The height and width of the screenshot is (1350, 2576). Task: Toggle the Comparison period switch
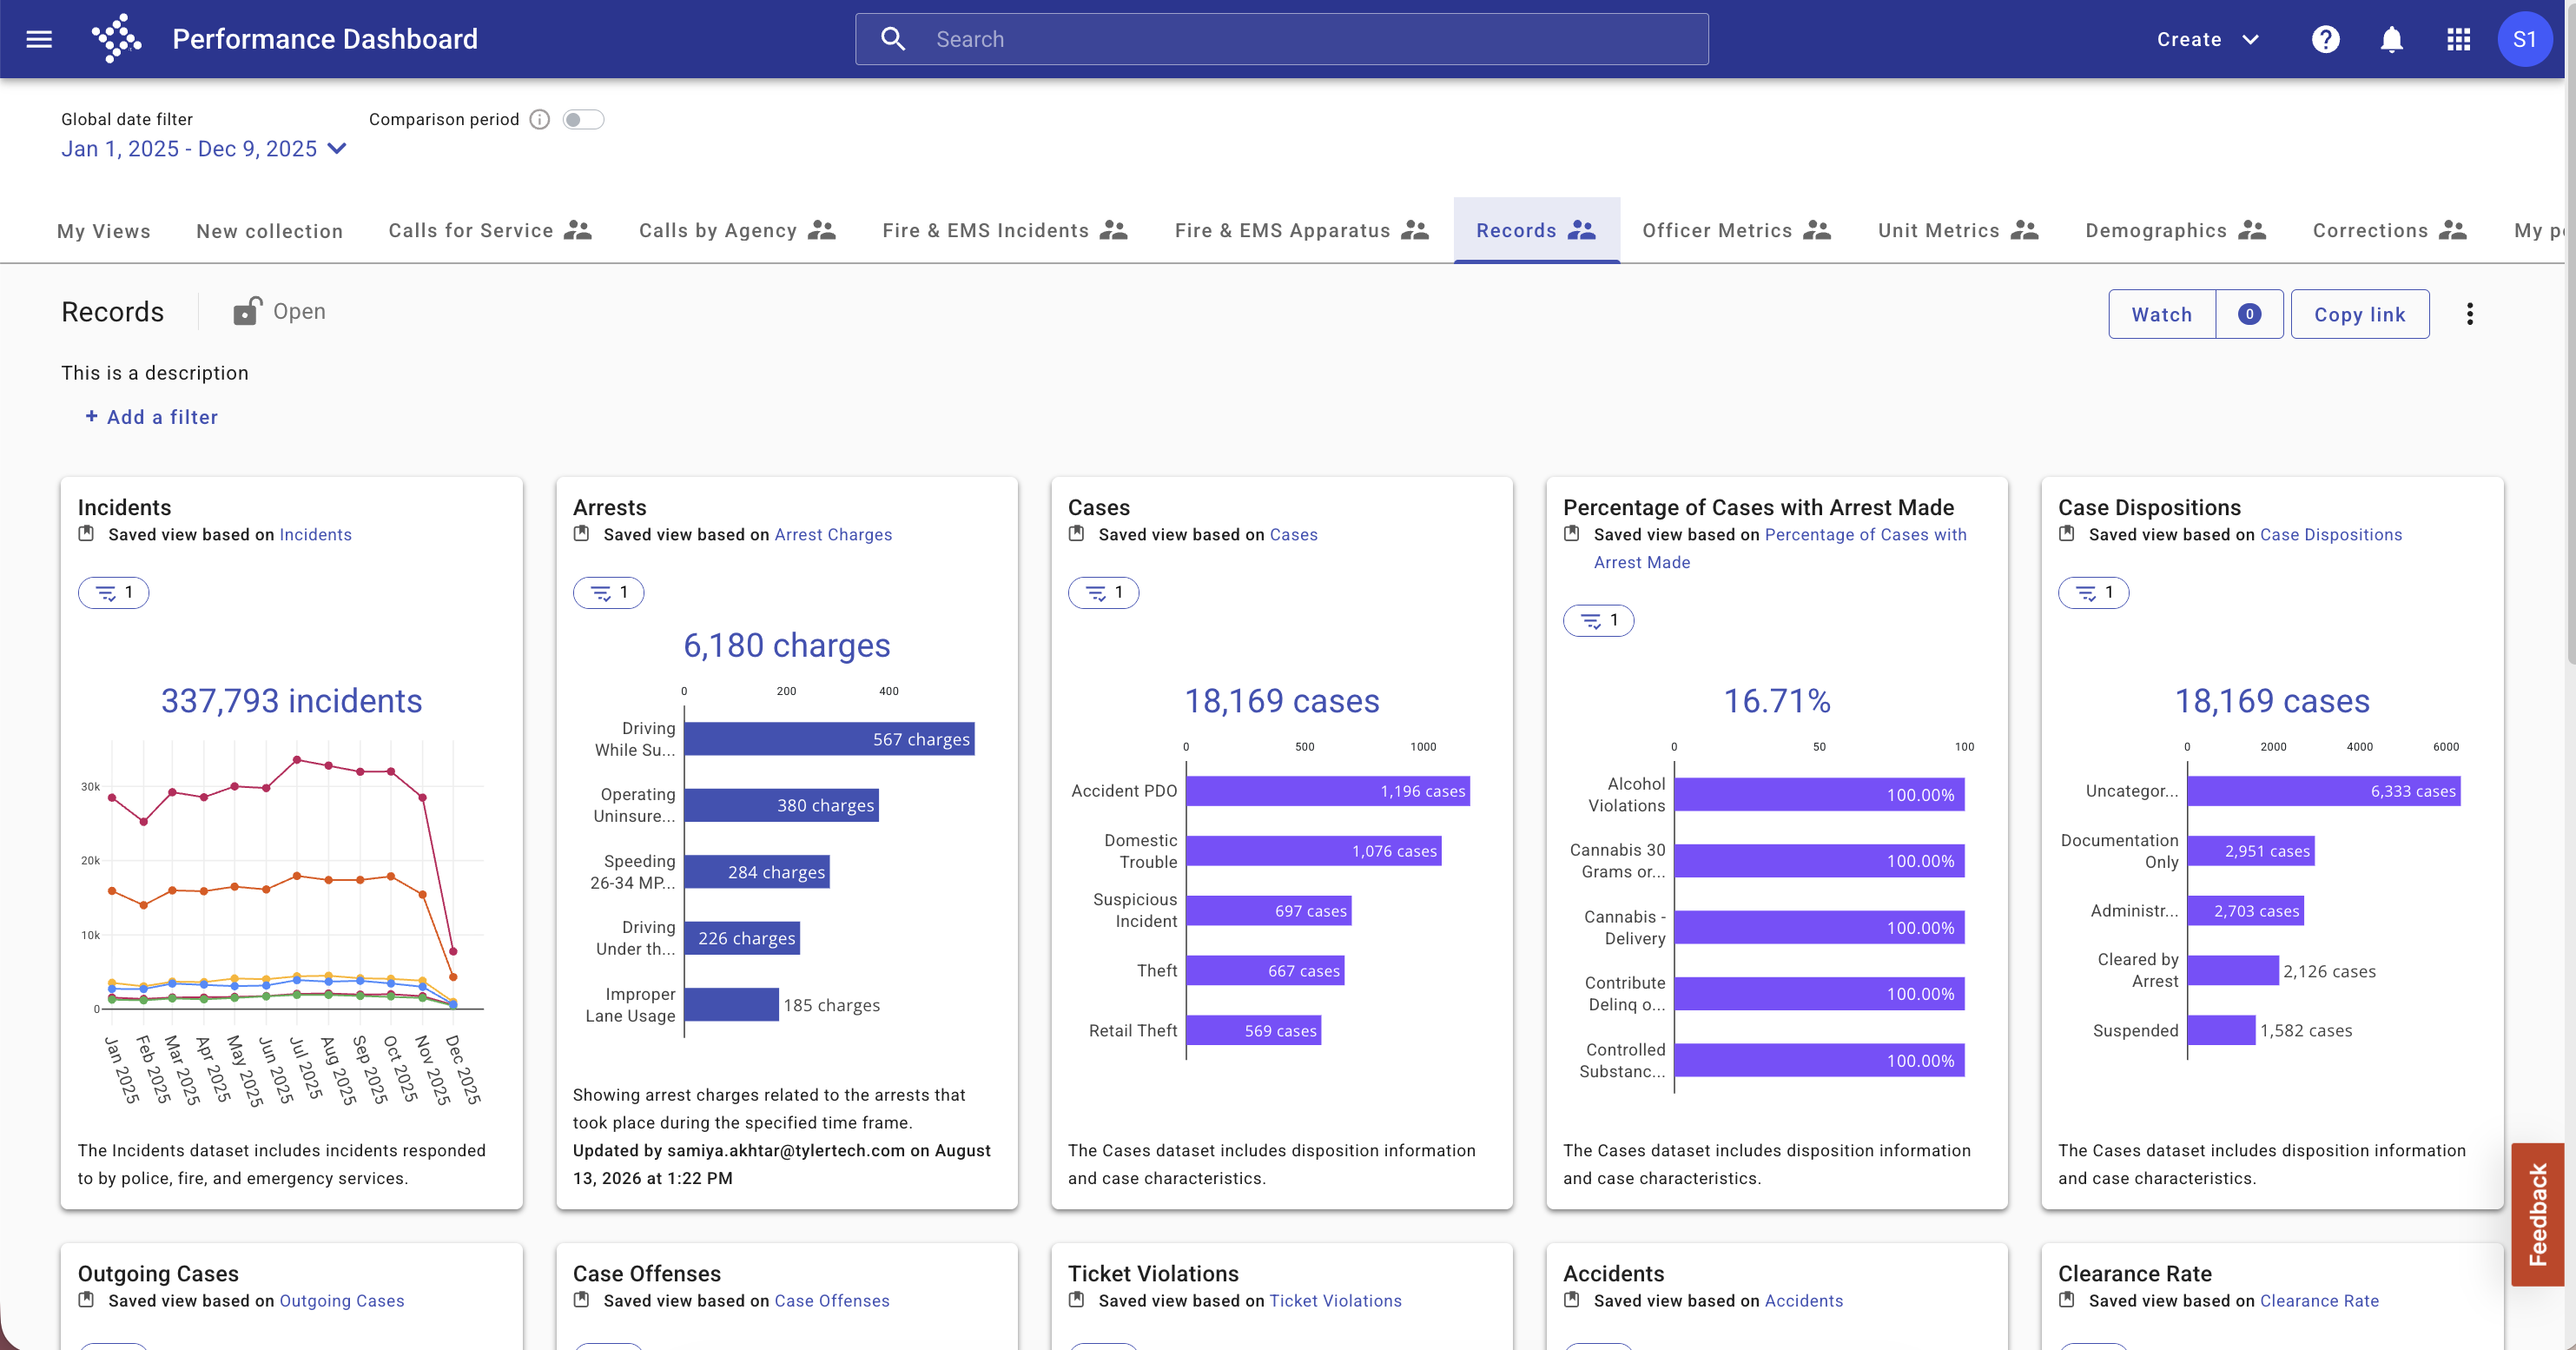point(583,119)
